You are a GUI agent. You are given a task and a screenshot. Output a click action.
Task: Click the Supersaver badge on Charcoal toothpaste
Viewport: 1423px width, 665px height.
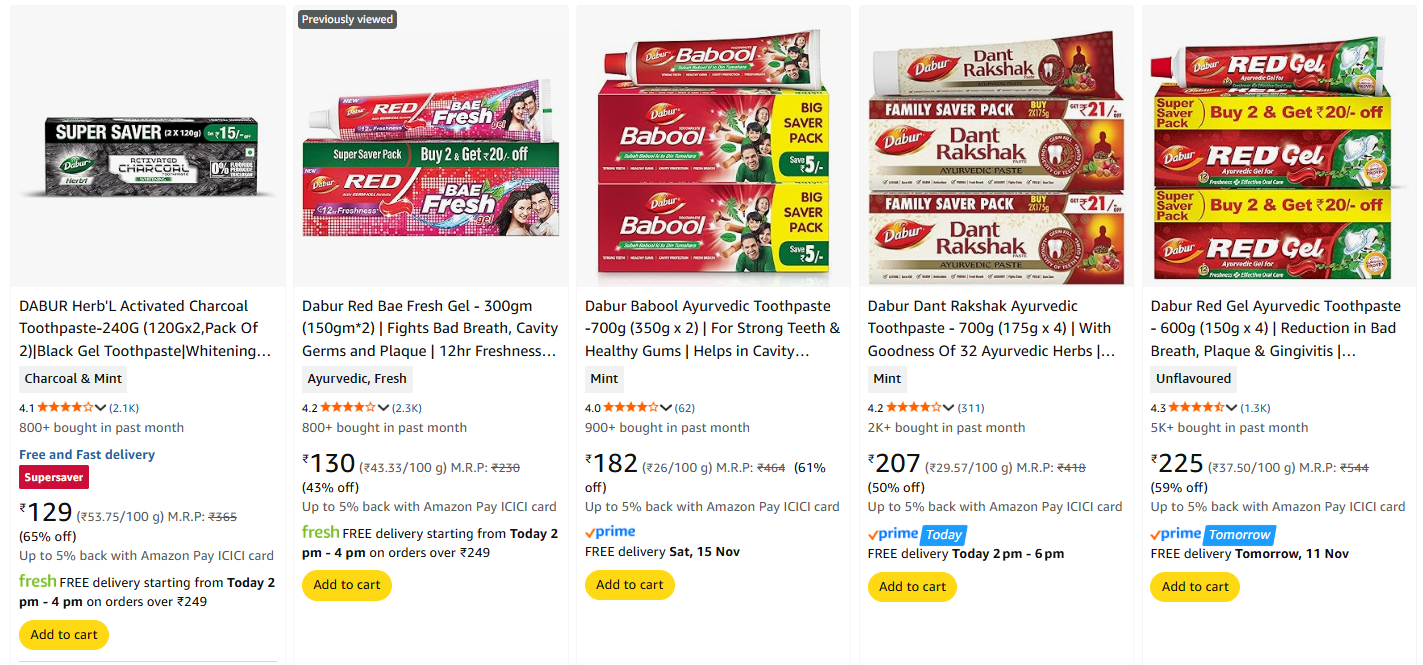[x=54, y=478]
